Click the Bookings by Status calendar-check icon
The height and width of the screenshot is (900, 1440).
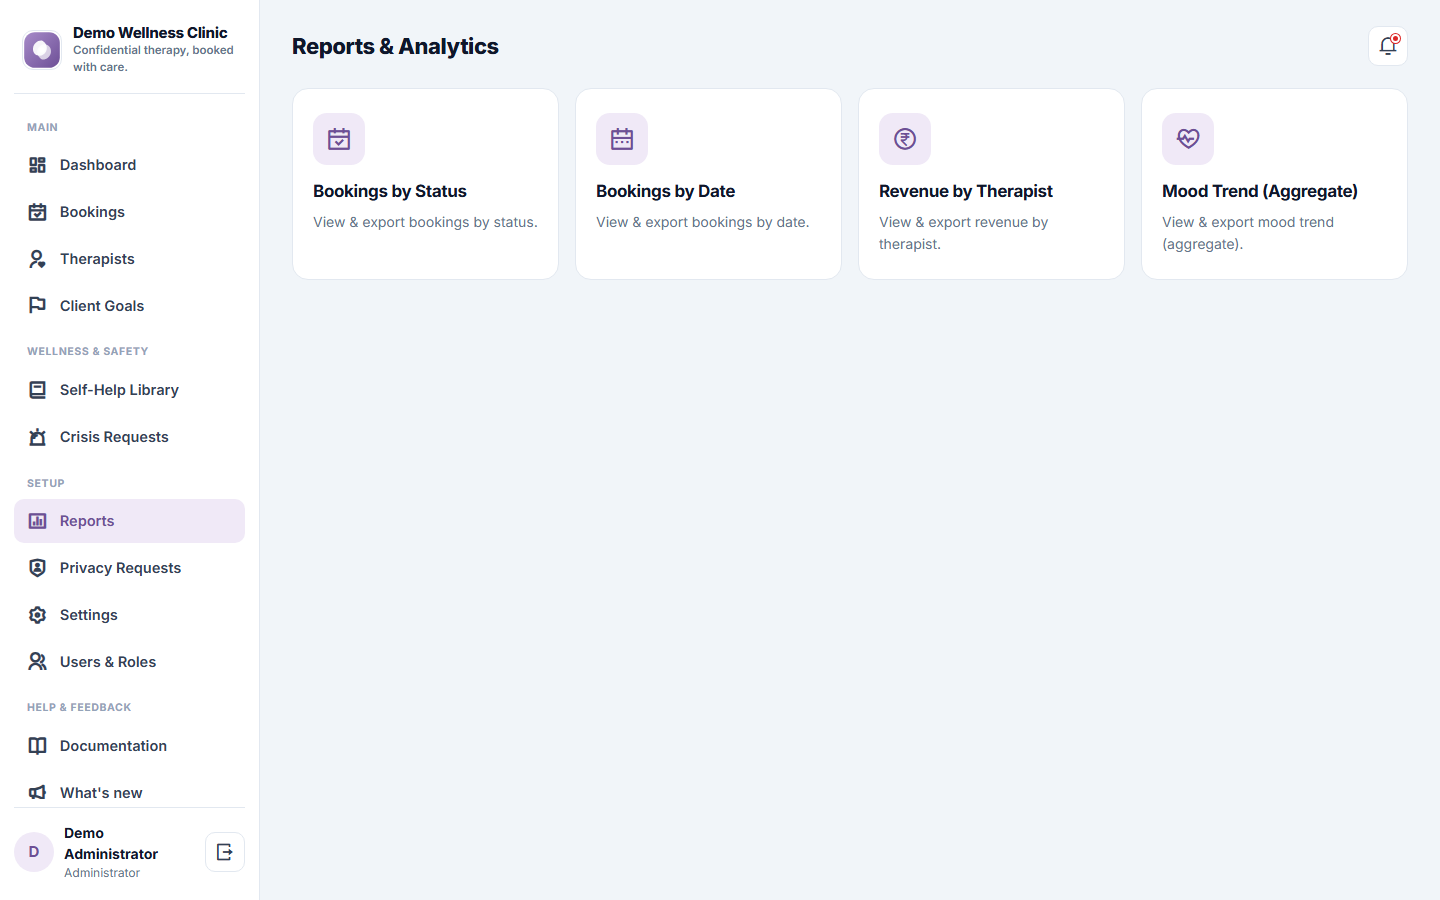pos(339,139)
